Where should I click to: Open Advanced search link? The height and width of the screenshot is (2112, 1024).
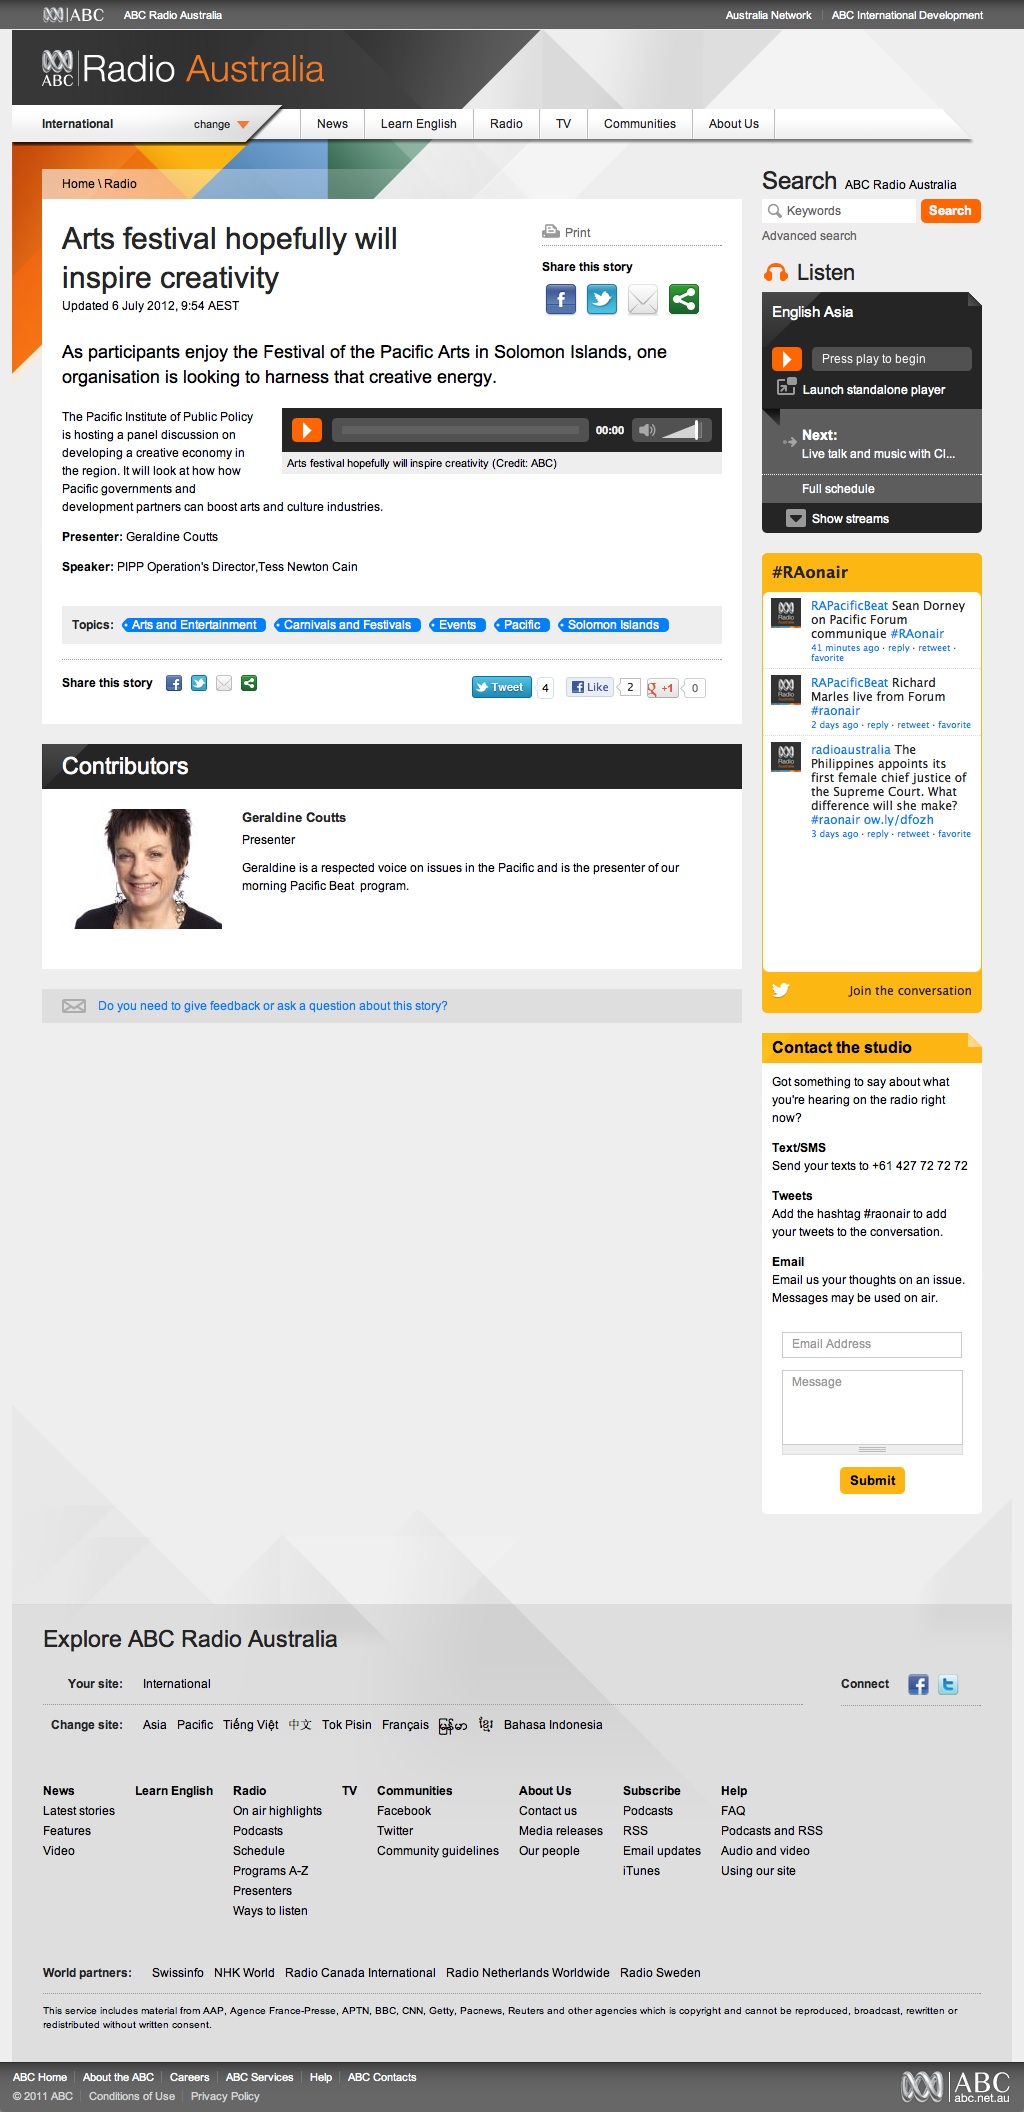pos(809,236)
